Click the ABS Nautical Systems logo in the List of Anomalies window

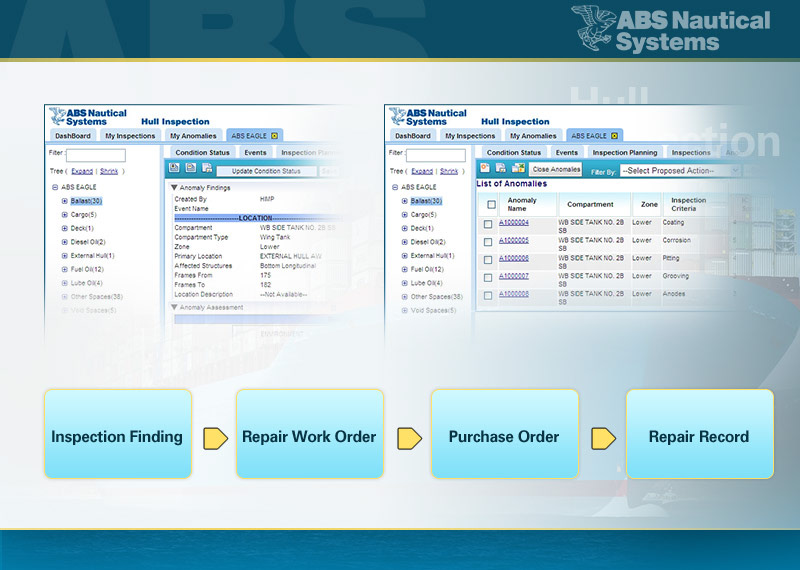428,117
